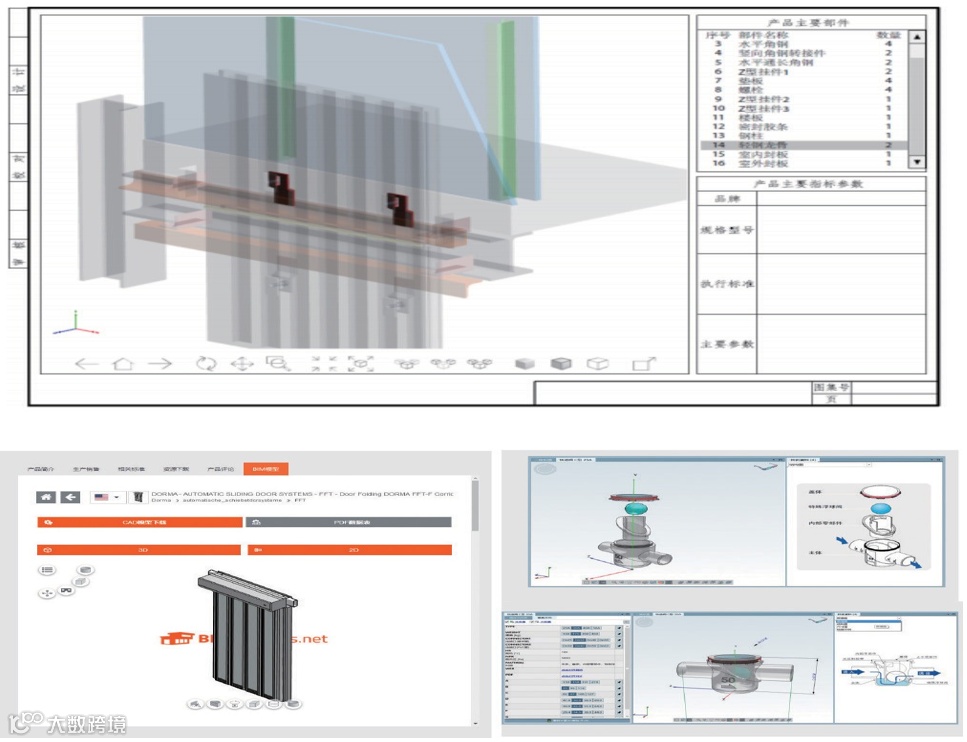Select the rotate tool in the 3D viewer toolbar
This screenshot has width=967, height=742.
[207, 363]
